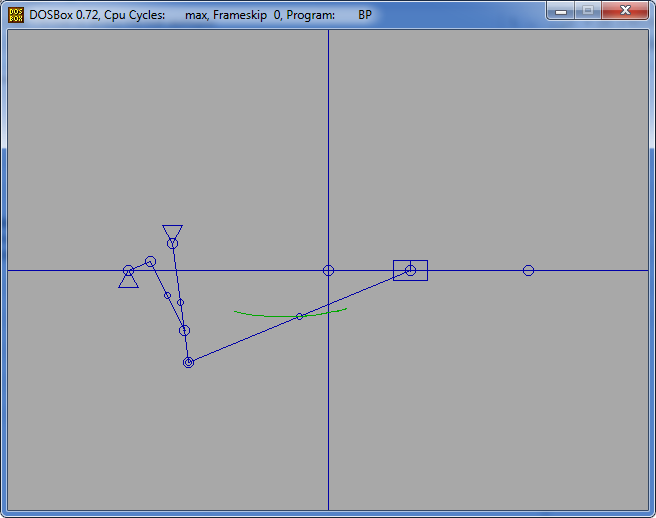This screenshot has height=518, width=656.
Task: Click the double-circle joint at the linkage bottom
Action: click(x=189, y=362)
